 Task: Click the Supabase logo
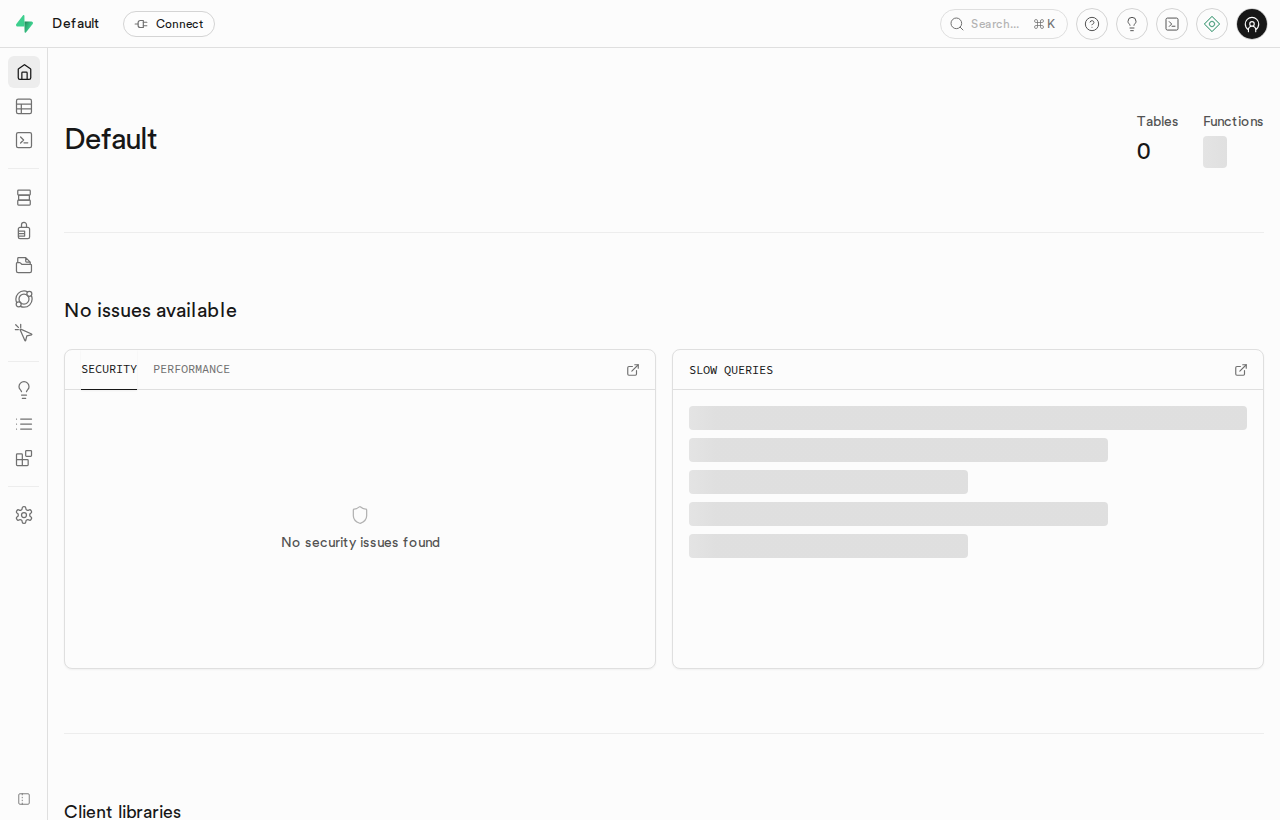click(x=24, y=24)
